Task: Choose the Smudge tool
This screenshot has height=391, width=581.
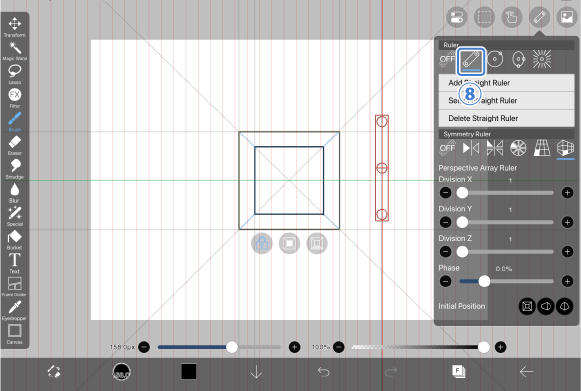Action: pyautogui.click(x=14, y=168)
